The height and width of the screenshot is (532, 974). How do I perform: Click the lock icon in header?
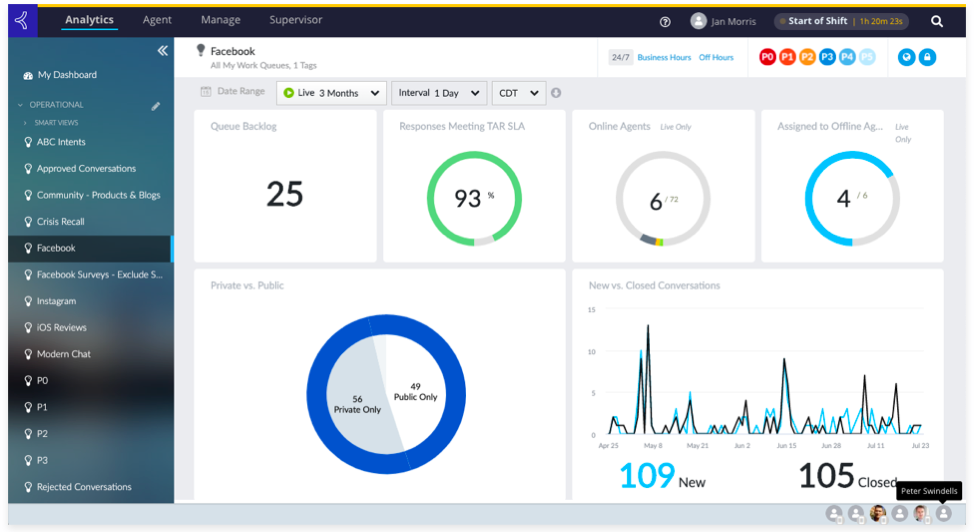tap(927, 57)
